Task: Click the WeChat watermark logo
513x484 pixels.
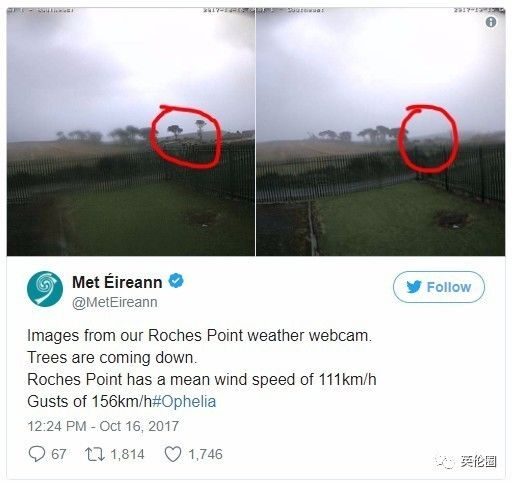Action: coord(445,462)
